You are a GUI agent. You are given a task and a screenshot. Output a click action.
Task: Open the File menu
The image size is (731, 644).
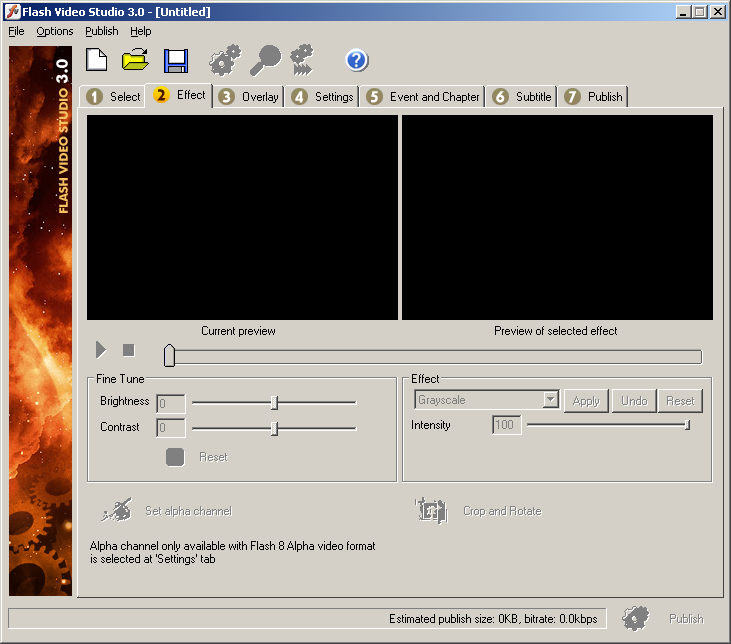click(x=16, y=31)
